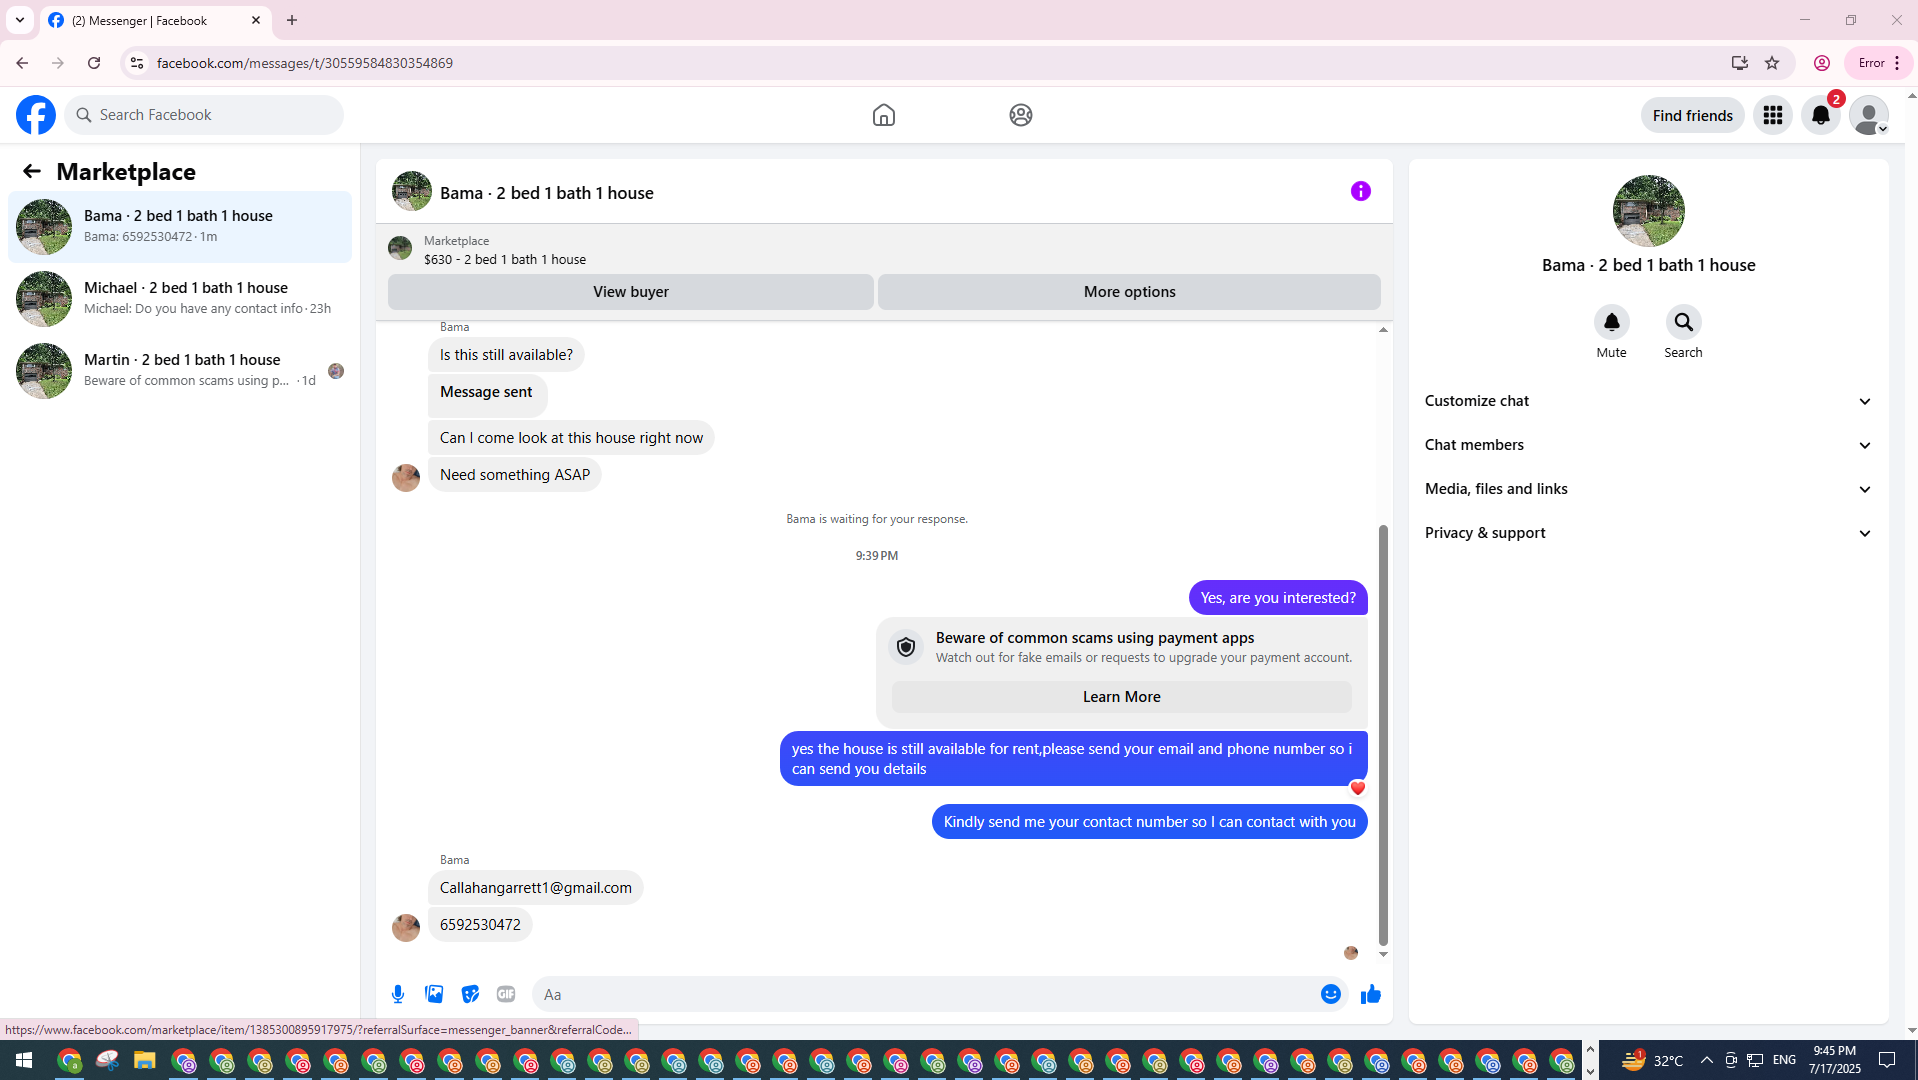The width and height of the screenshot is (1918, 1080).
Task: Select the Bama conversation in the list
Action: [x=180, y=227]
